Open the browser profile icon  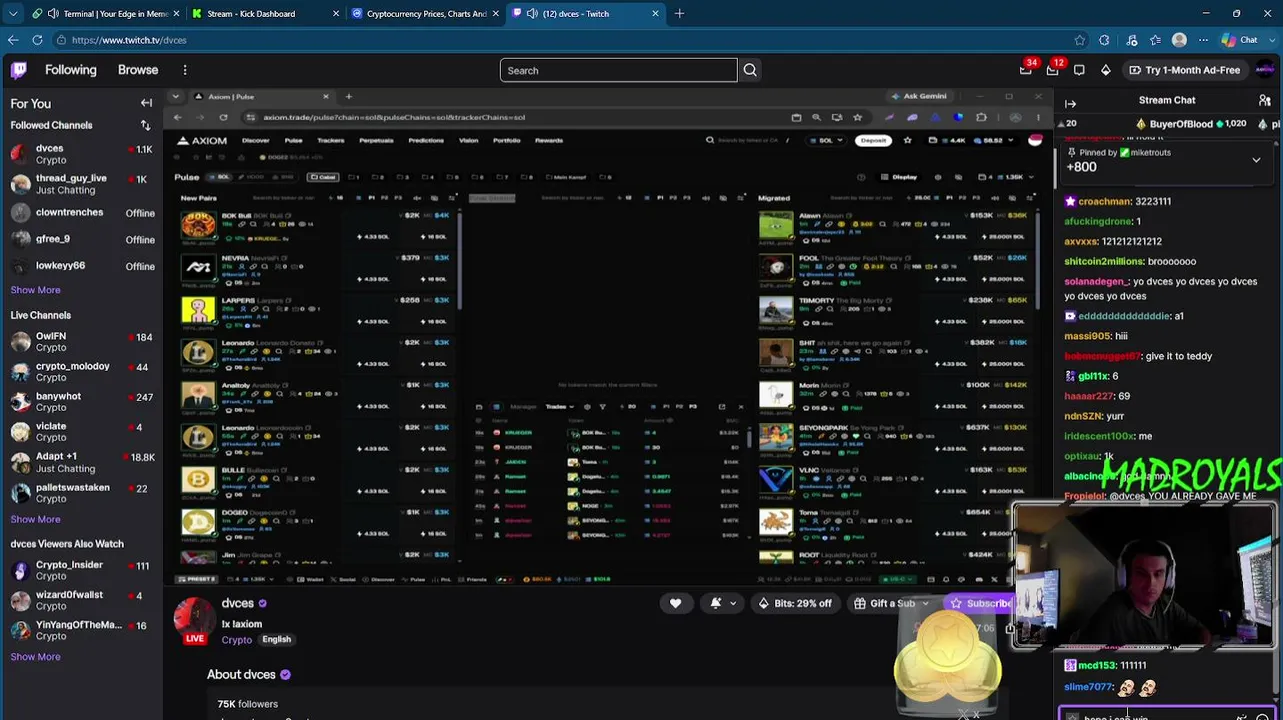coord(1179,40)
